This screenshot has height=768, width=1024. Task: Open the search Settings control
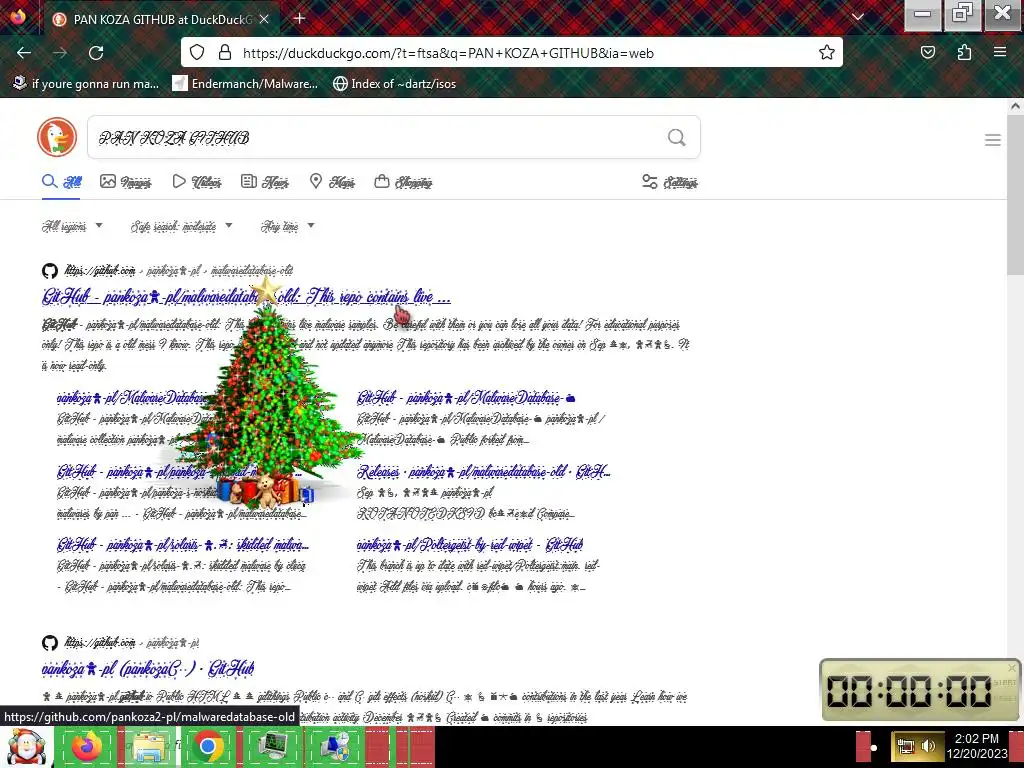point(669,182)
